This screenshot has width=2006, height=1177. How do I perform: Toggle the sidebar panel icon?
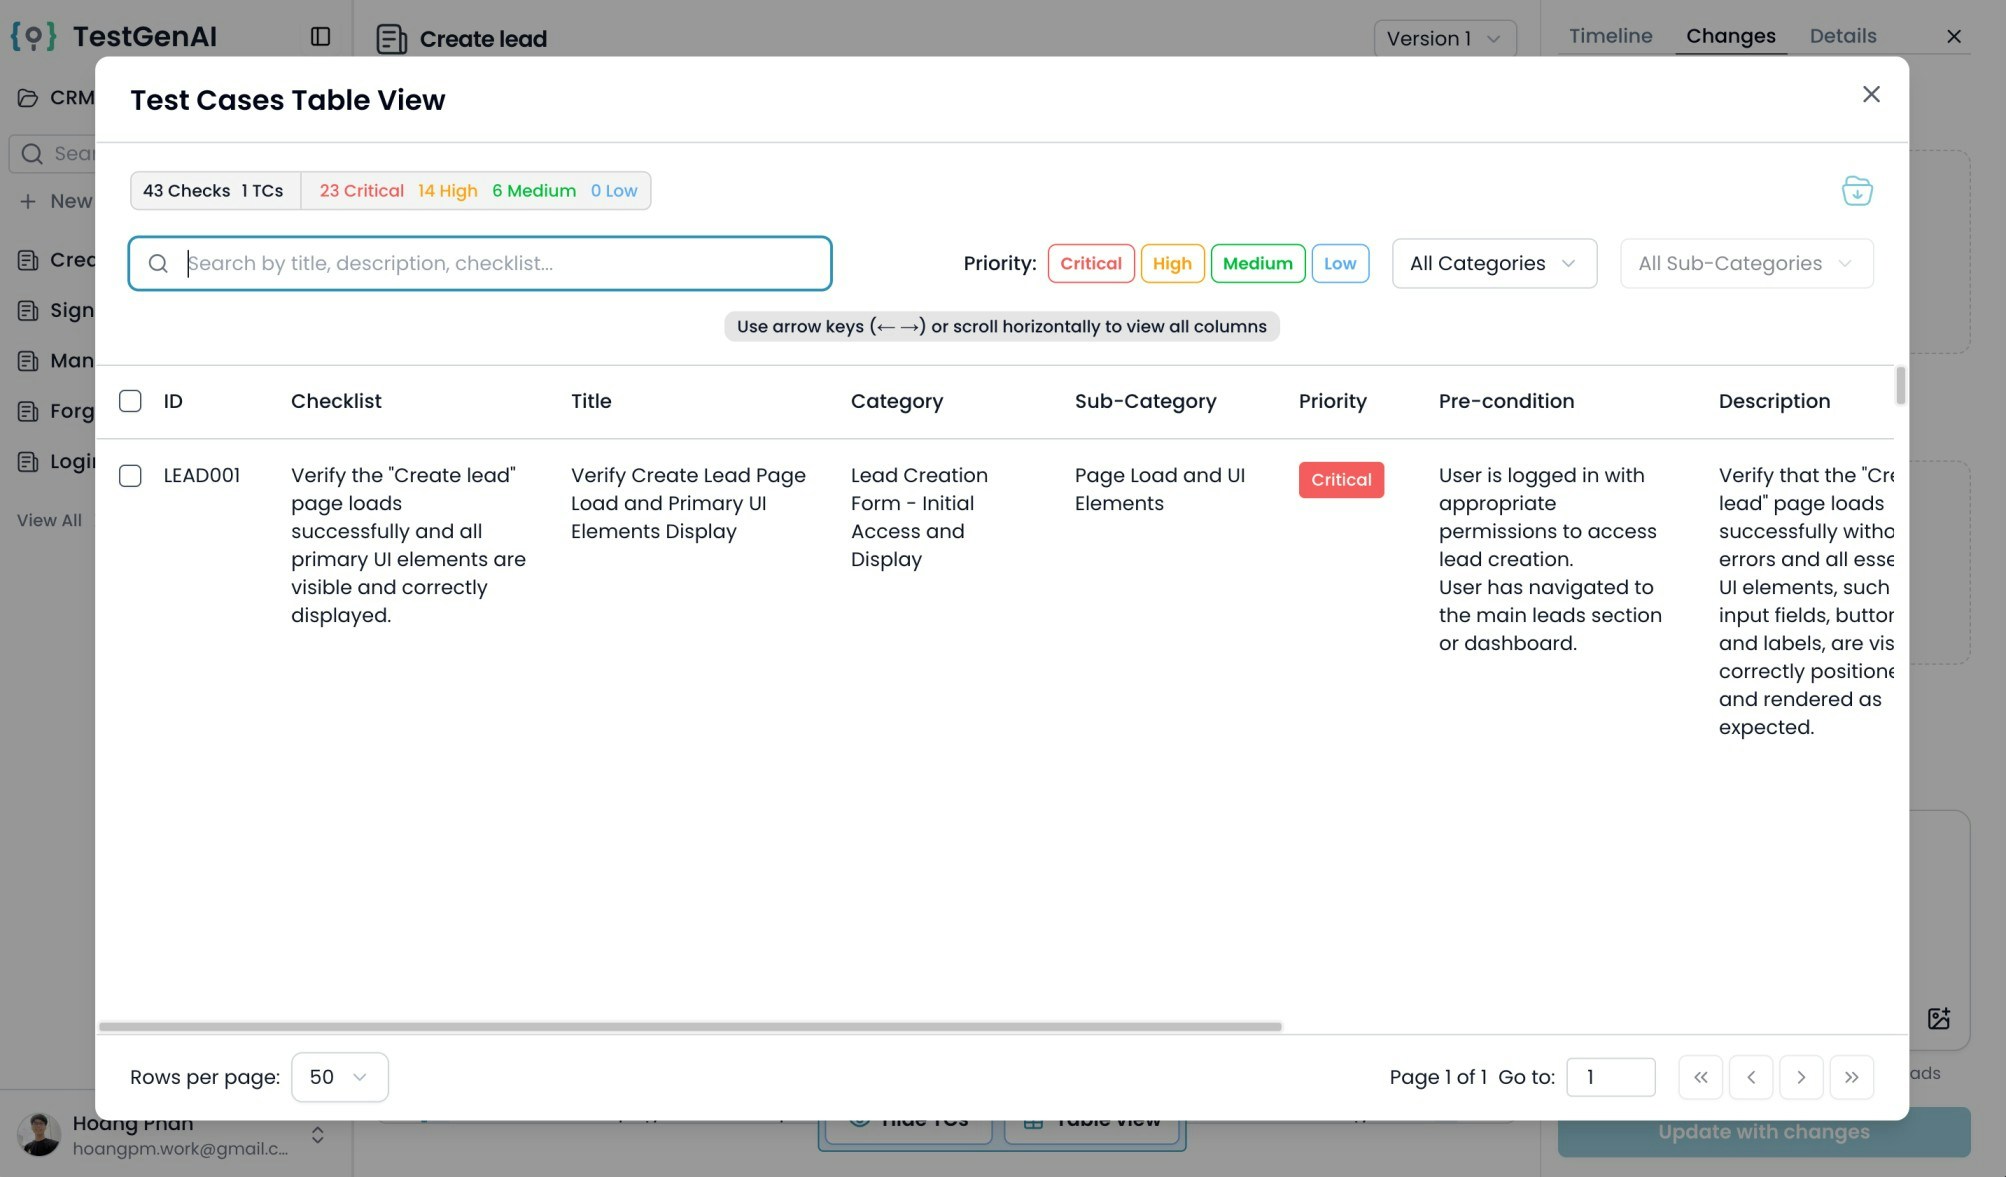pyautogui.click(x=320, y=37)
